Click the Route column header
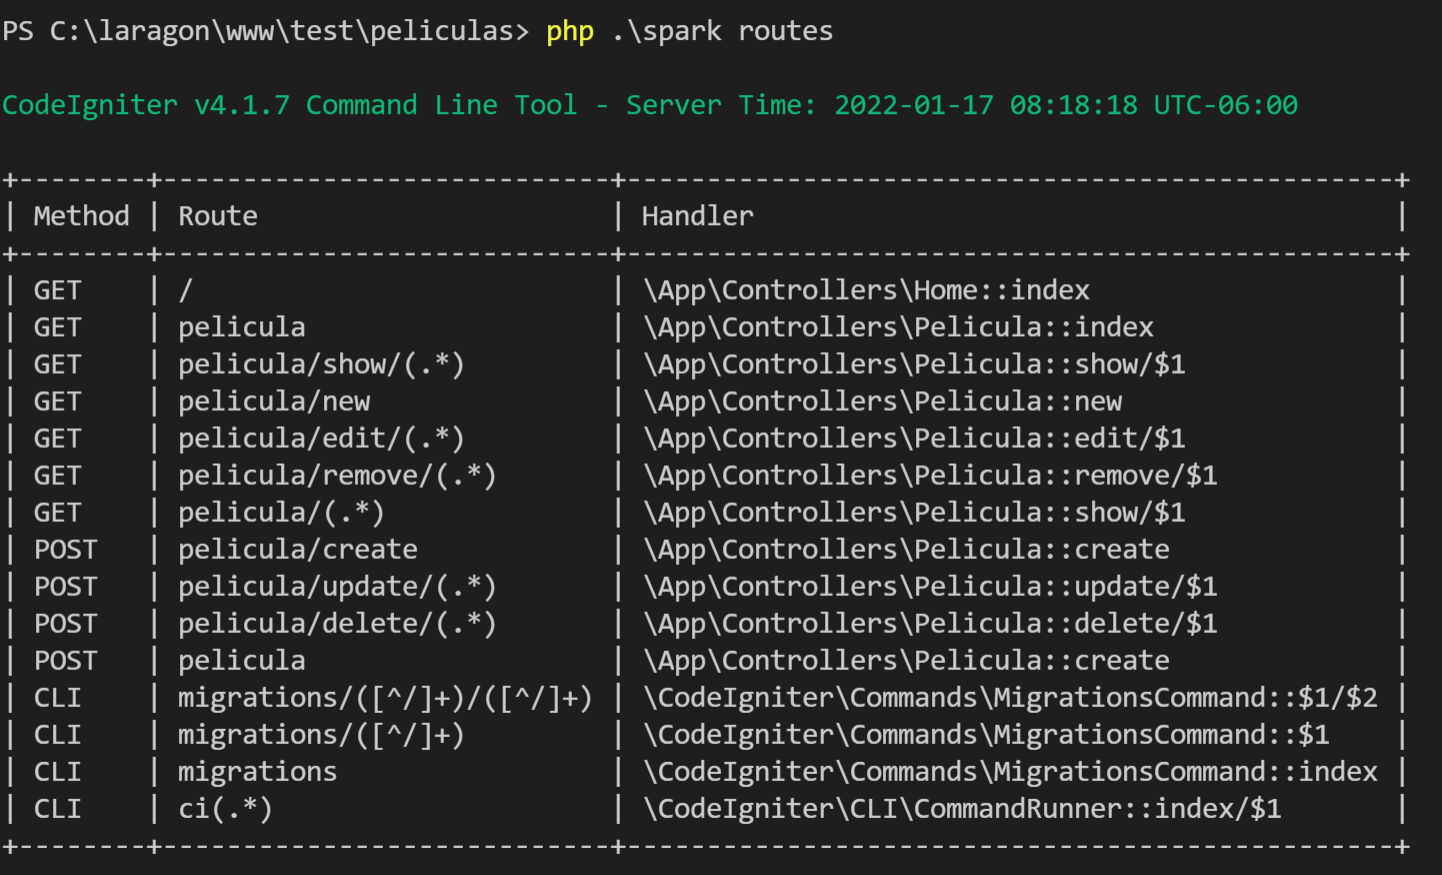1442x875 pixels. pos(217,215)
